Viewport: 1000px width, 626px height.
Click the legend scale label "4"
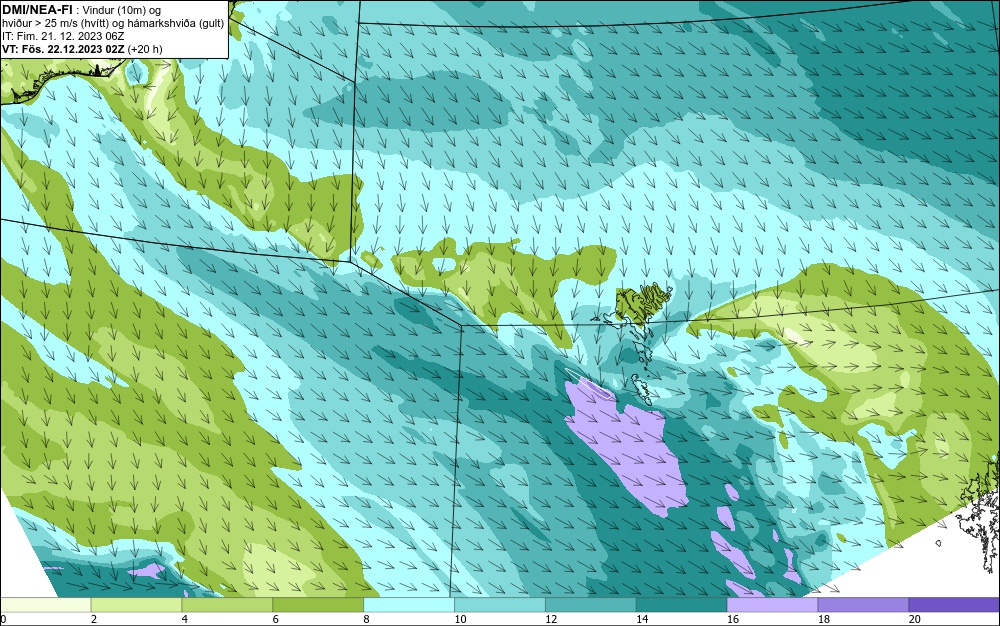[185, 619]
